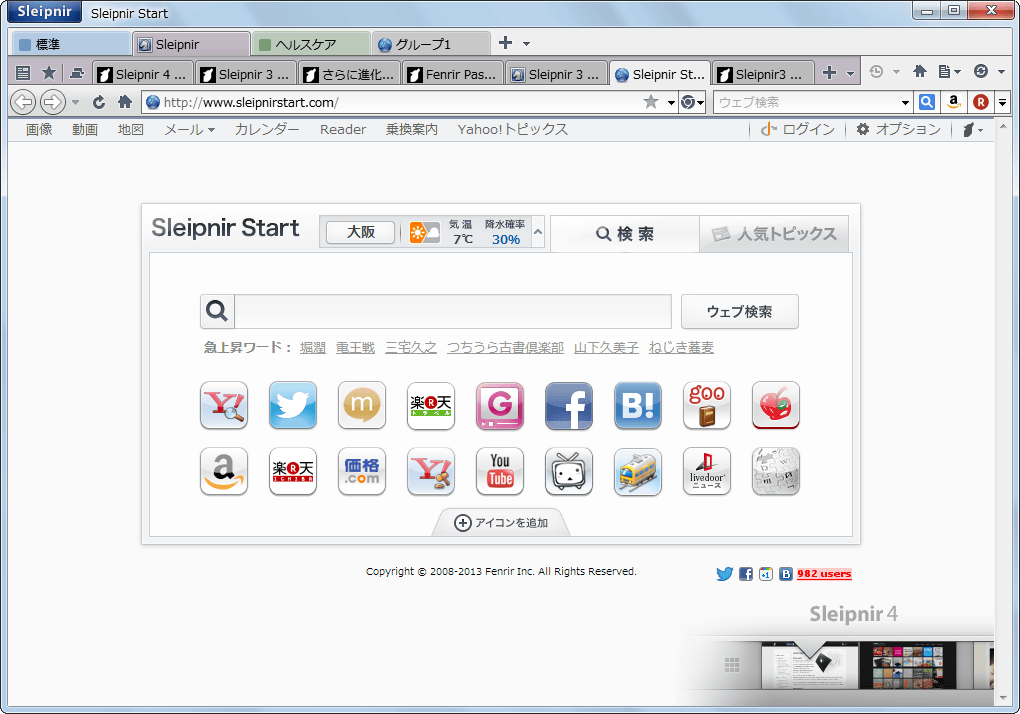
Task: Open the mixi "m" icon
Action: click(x=362, y=406)
